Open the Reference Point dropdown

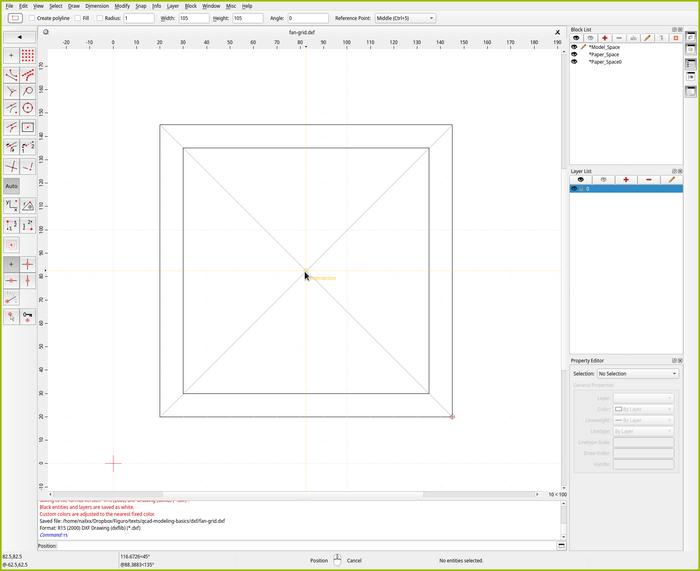(405, 18)
